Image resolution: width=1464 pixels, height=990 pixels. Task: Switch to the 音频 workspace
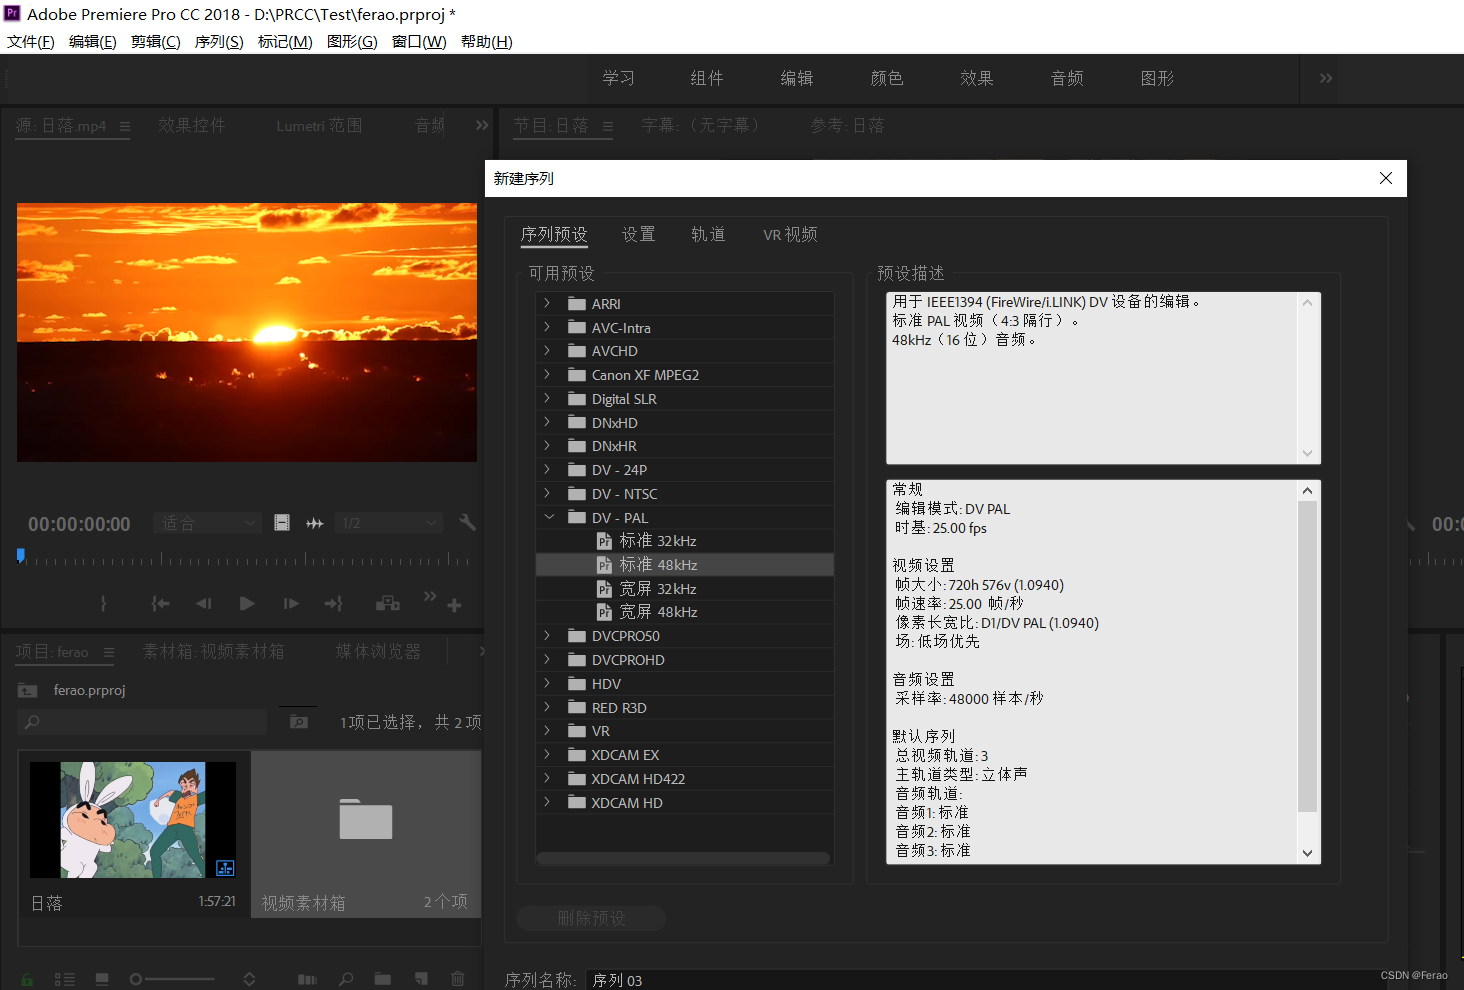pyautogui.click(x=1067, y=78)
